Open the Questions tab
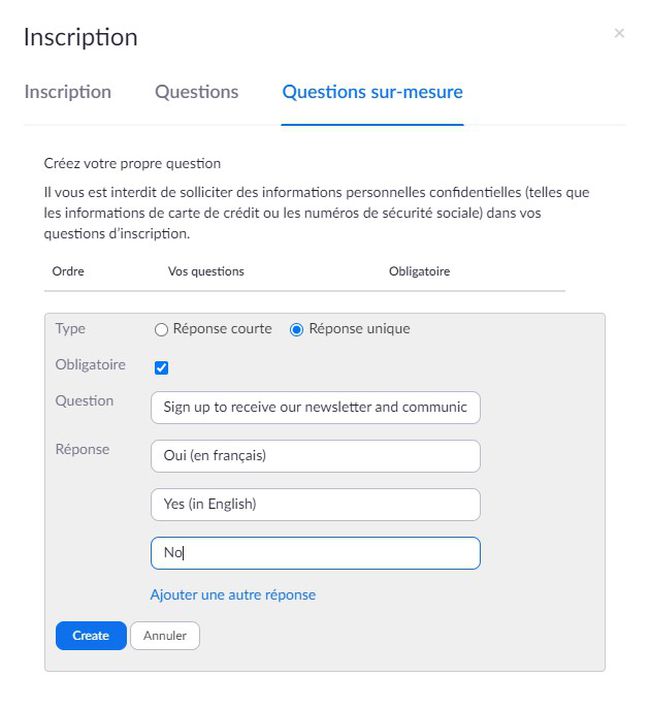 click(197, 92)
